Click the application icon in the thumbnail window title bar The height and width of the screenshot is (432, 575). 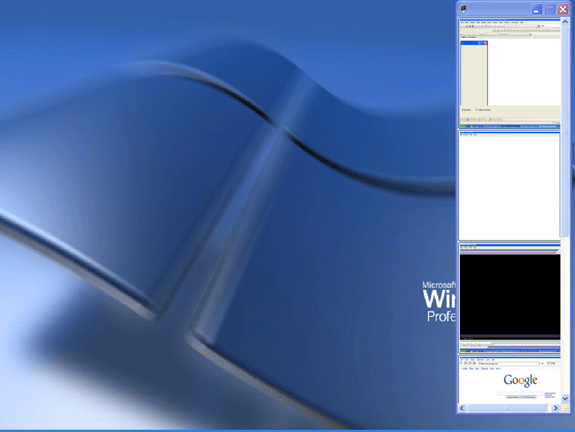[464, 9]
